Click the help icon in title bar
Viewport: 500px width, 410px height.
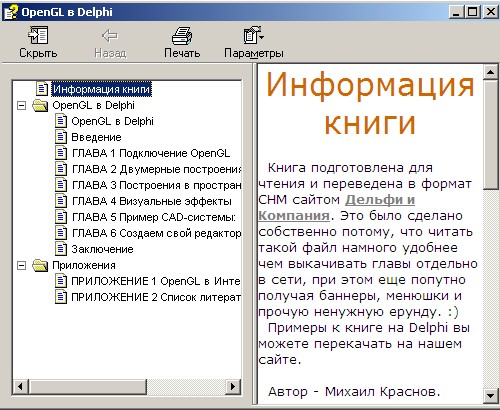pos(10,12)
